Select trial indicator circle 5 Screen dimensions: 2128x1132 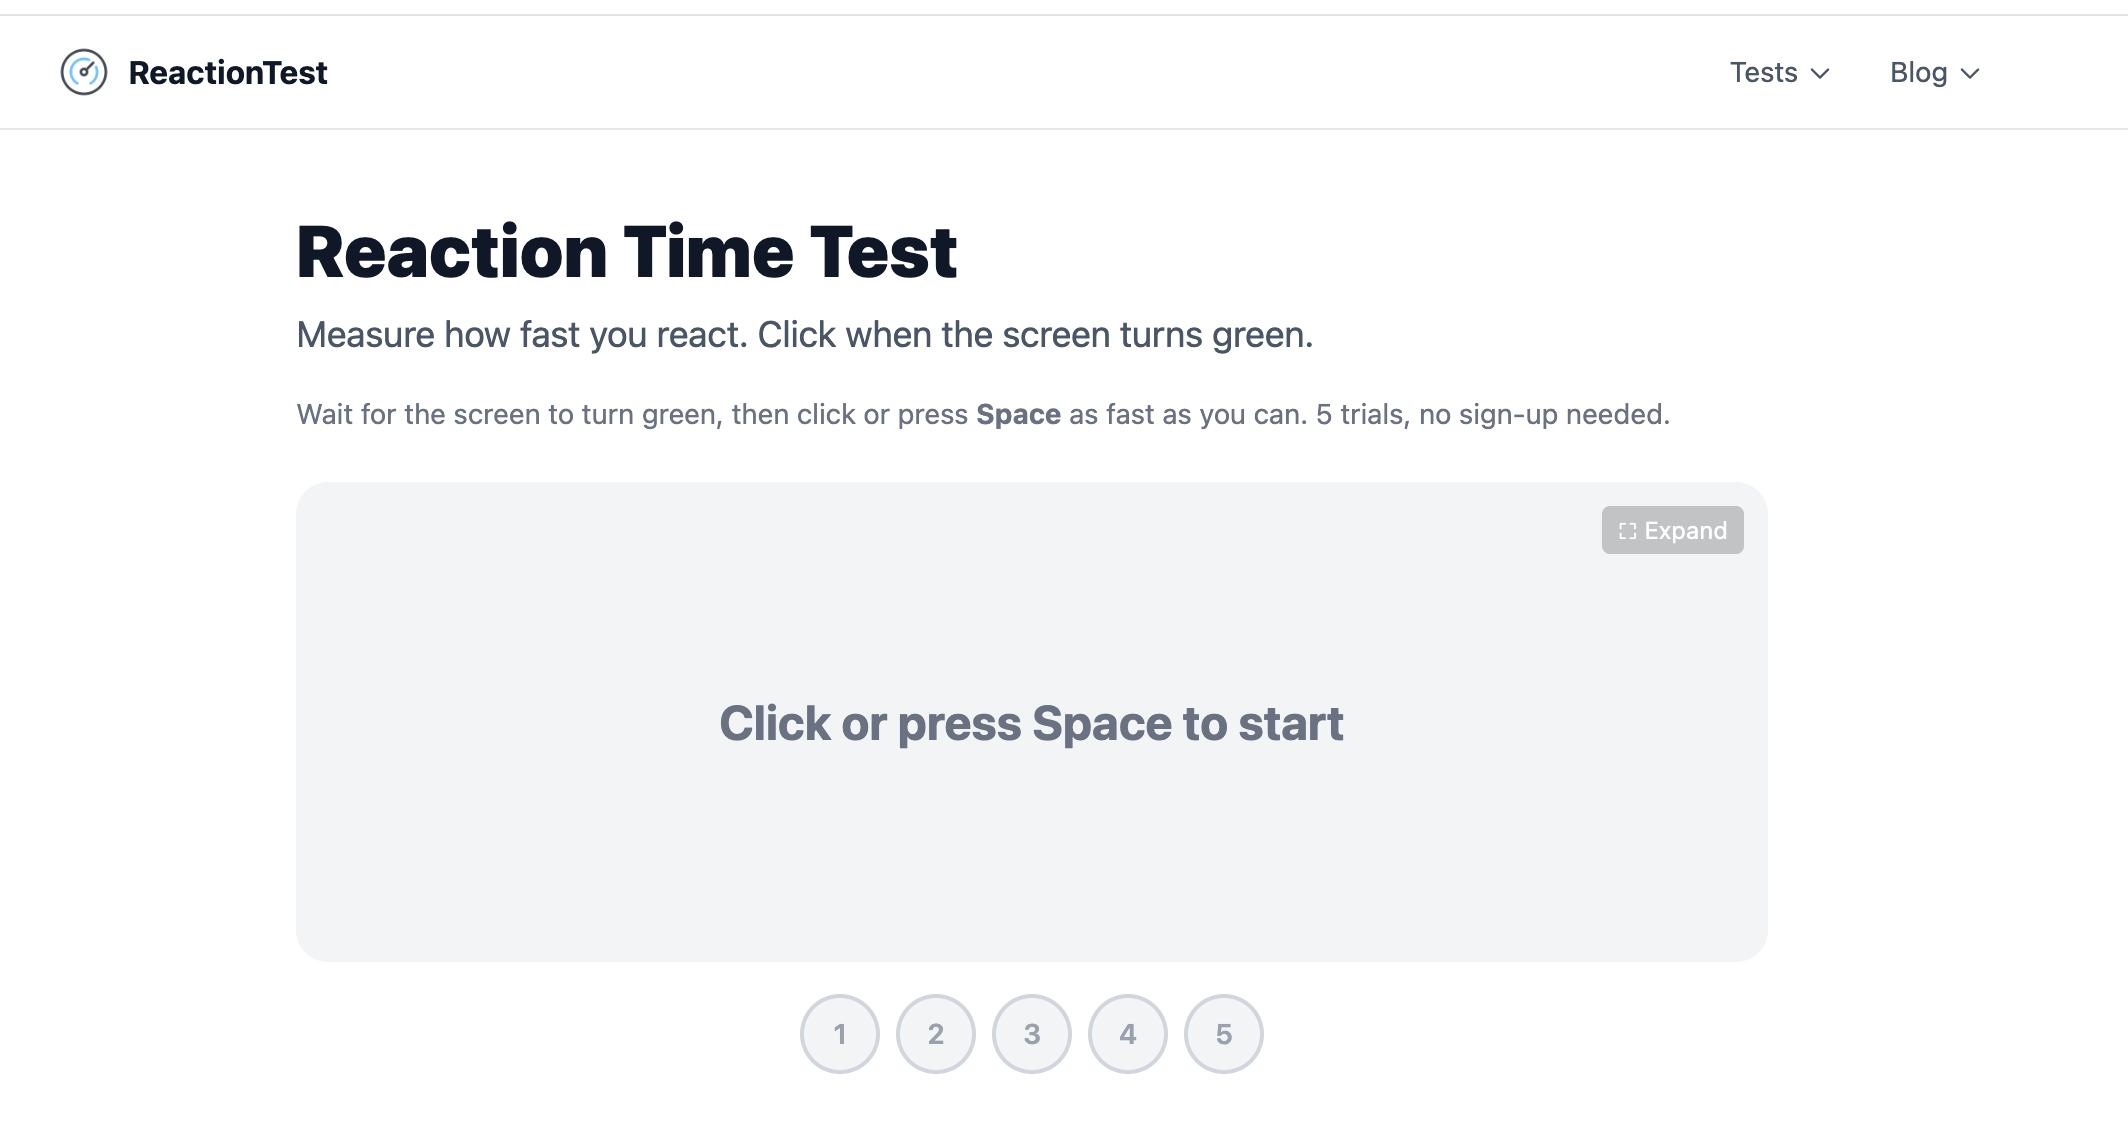coord(1224,1034)
